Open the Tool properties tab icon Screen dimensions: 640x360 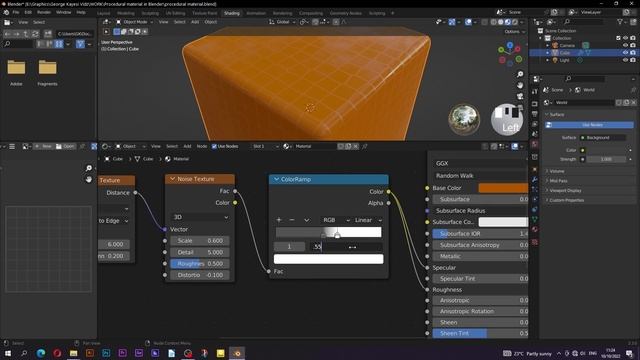(535, 92)
